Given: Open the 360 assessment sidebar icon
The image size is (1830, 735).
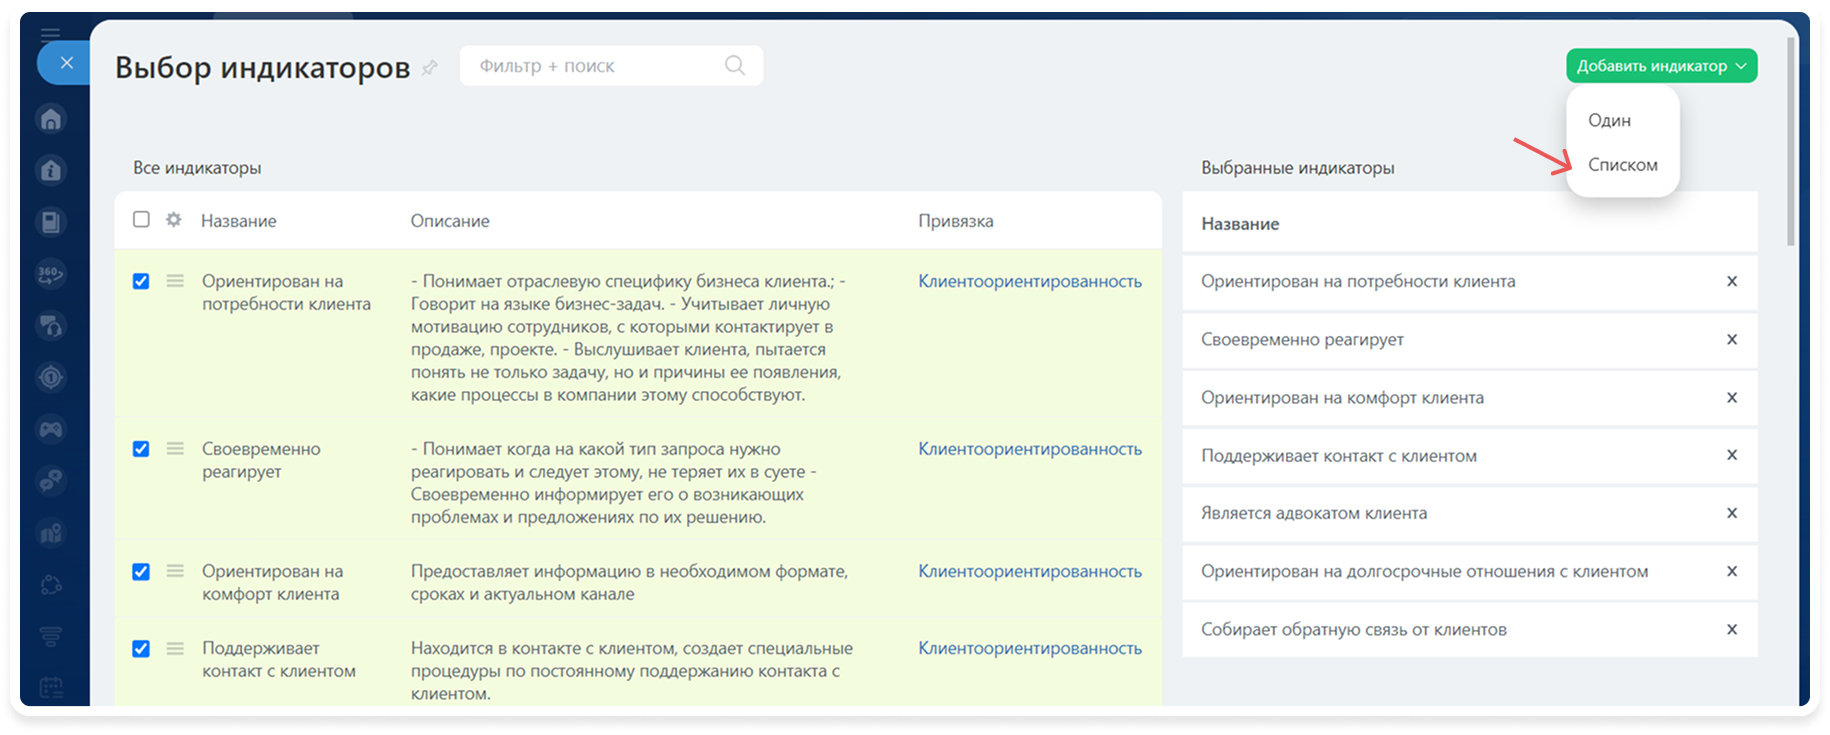Looking at the screenshot, I should coord(51,273).
